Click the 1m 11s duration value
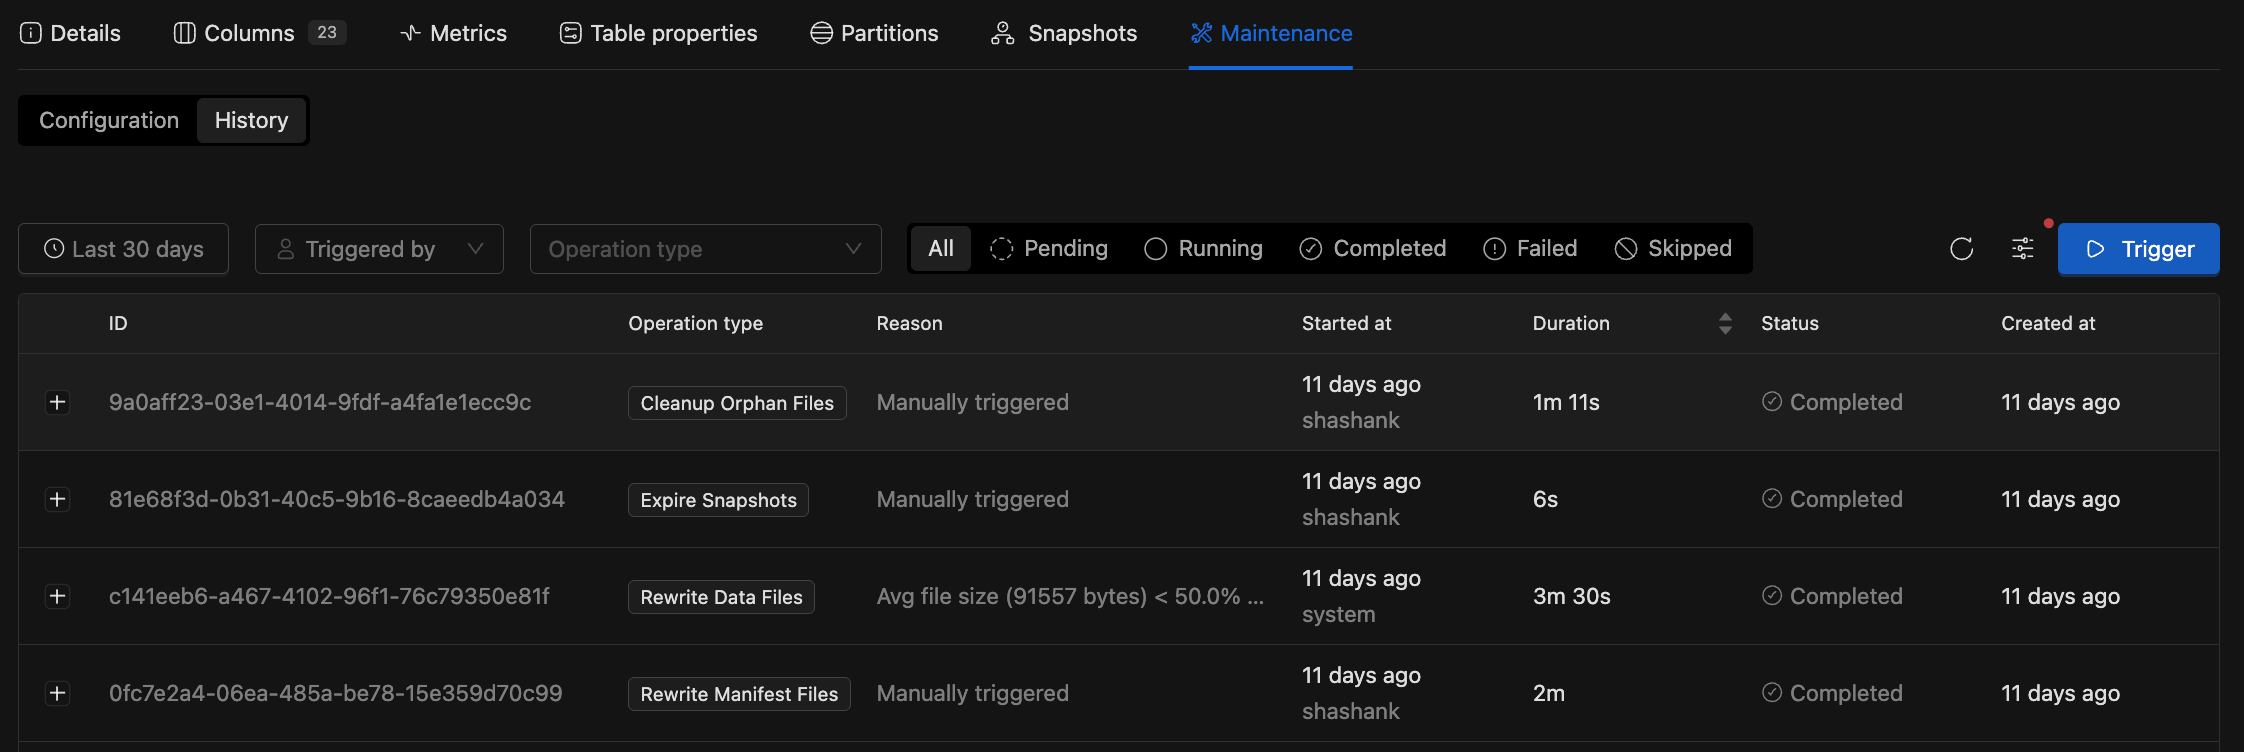The image size is (2244, 752). (x=1566, y=402)
